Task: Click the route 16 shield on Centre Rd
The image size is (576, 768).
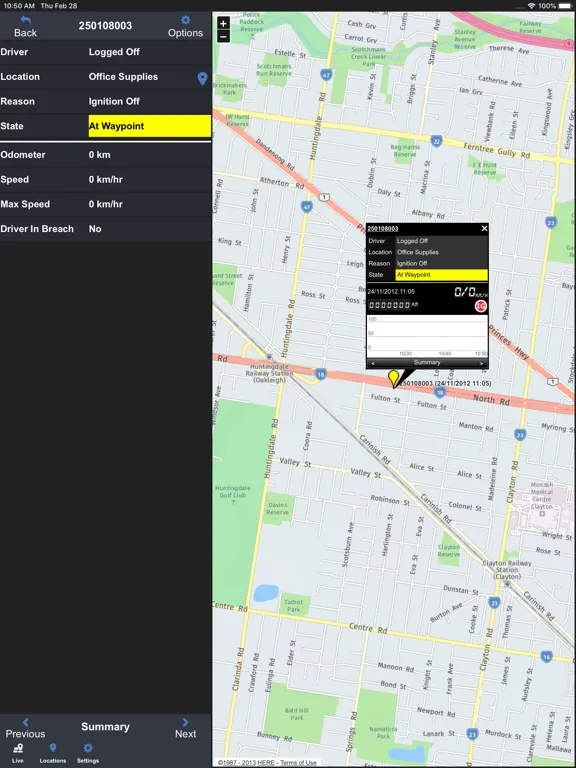Action: click(x=547, y=656)
